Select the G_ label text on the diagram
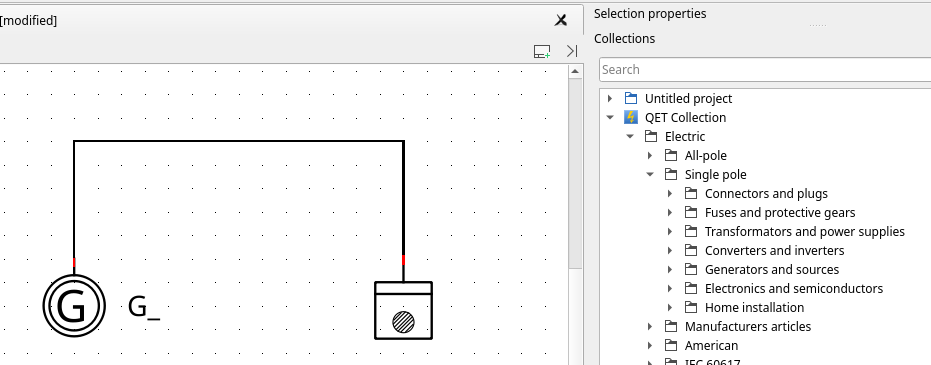This screenshot has width=931, height=365. [144, 307]
